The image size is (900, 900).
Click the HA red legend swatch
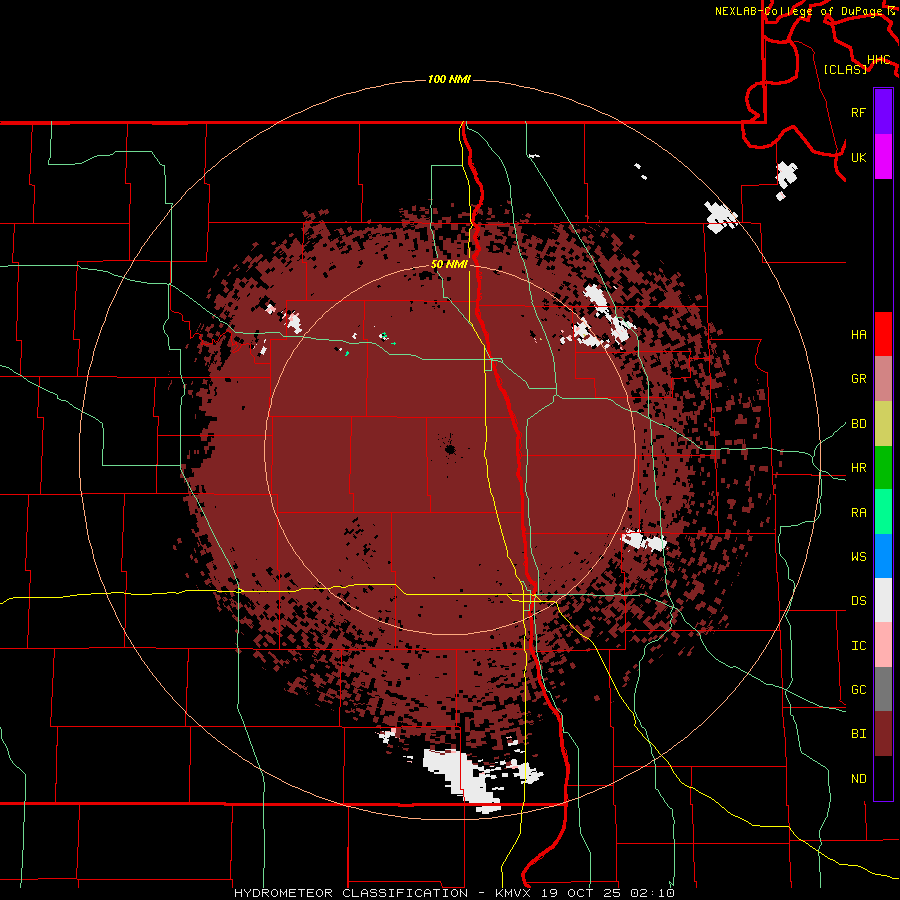tap(883, 334)
